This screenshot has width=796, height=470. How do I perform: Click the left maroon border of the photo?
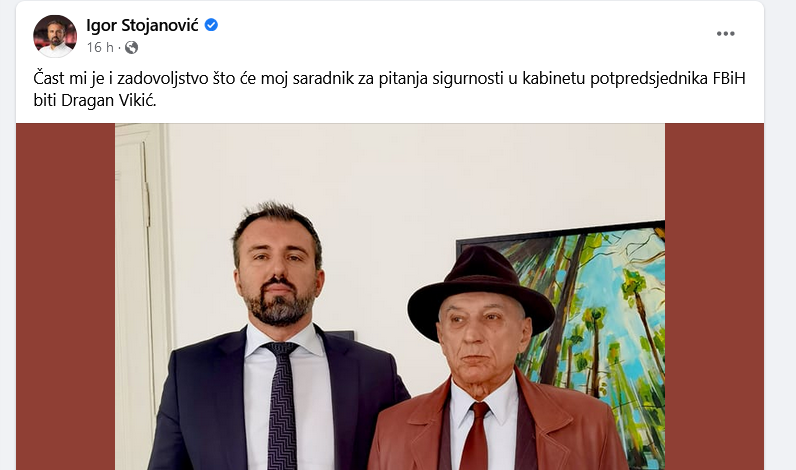[x=65, y=296]
